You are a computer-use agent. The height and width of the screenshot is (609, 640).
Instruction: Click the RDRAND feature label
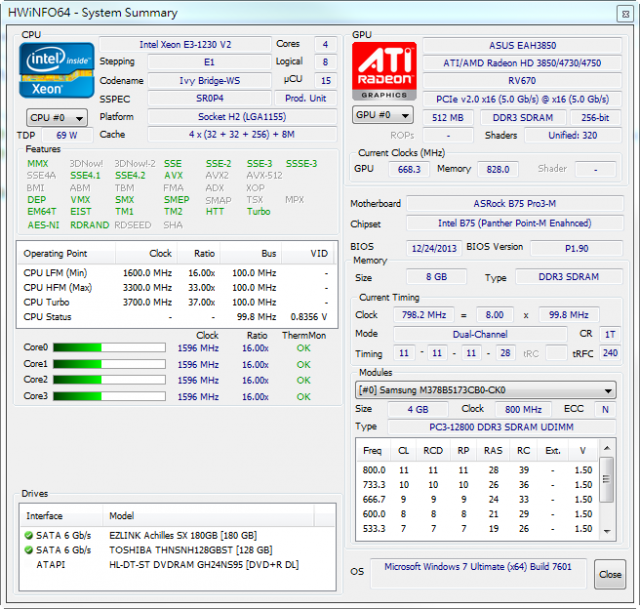[x=89, y=225]
